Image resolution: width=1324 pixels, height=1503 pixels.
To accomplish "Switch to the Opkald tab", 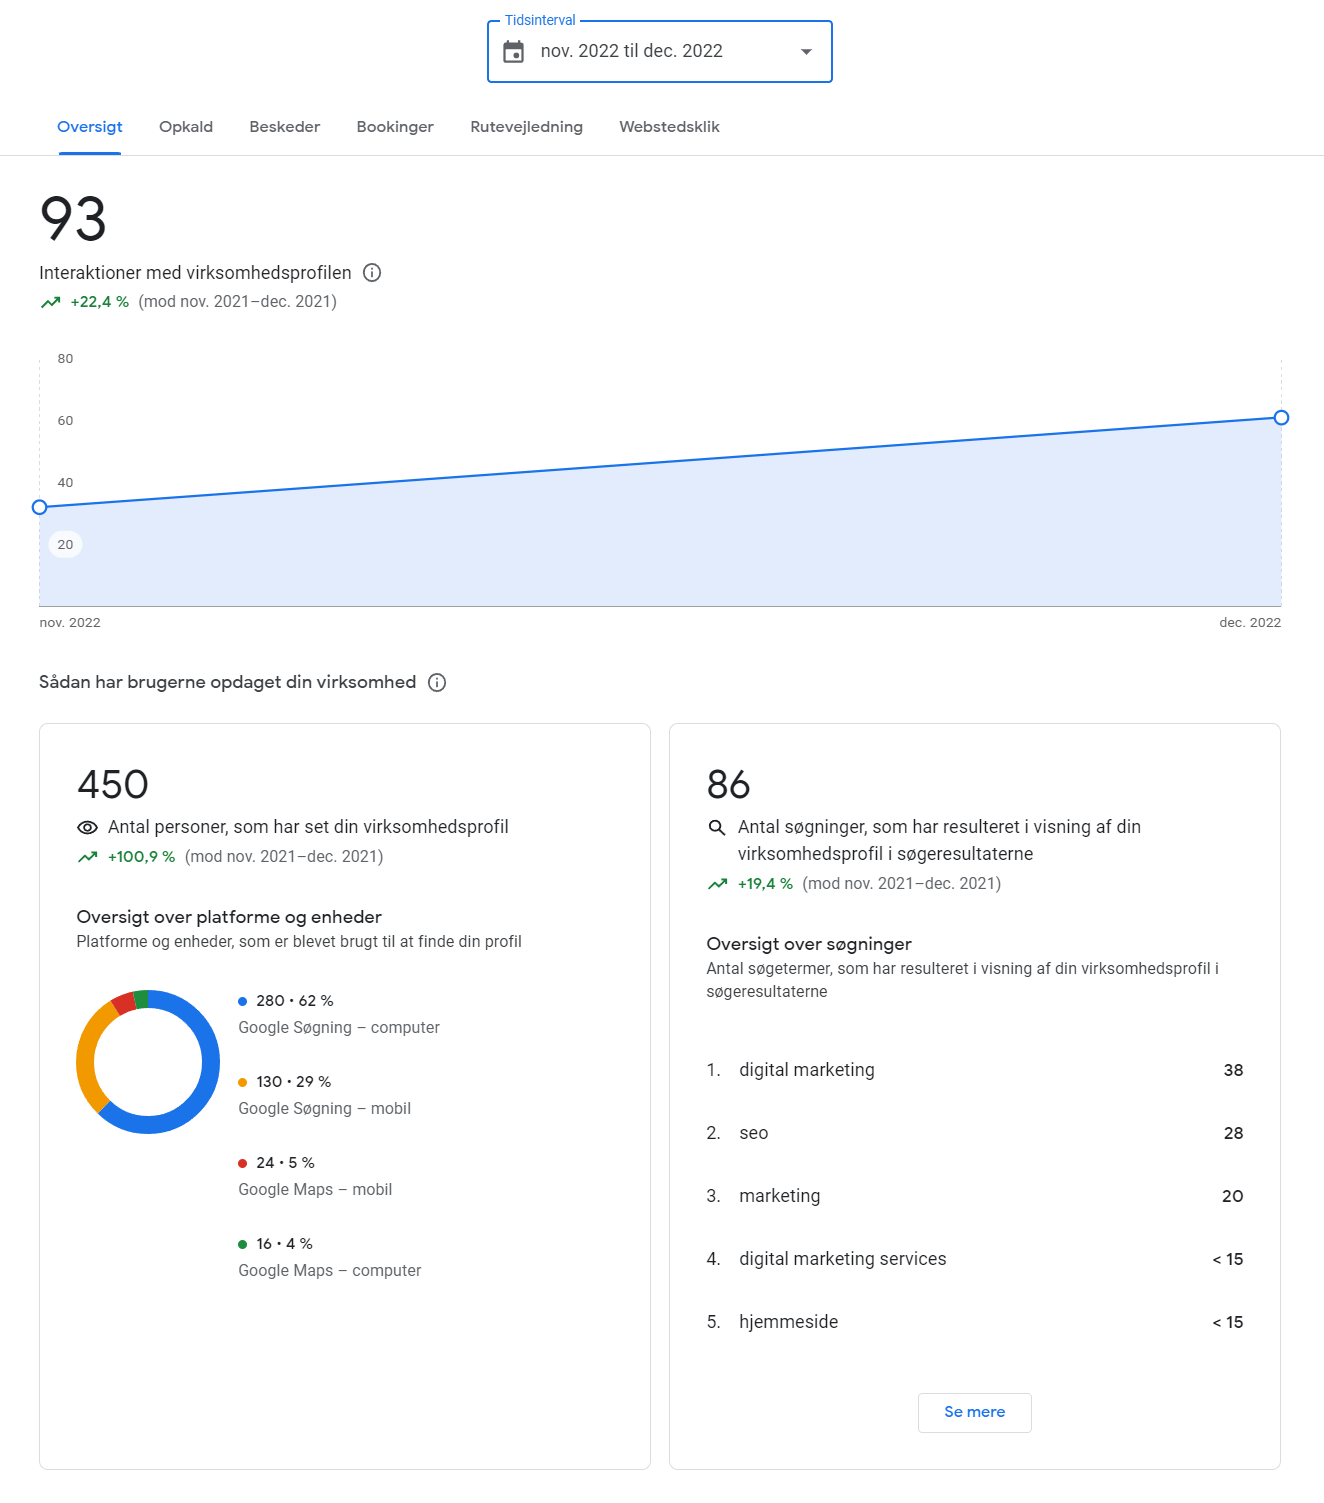I will (186, 127).
